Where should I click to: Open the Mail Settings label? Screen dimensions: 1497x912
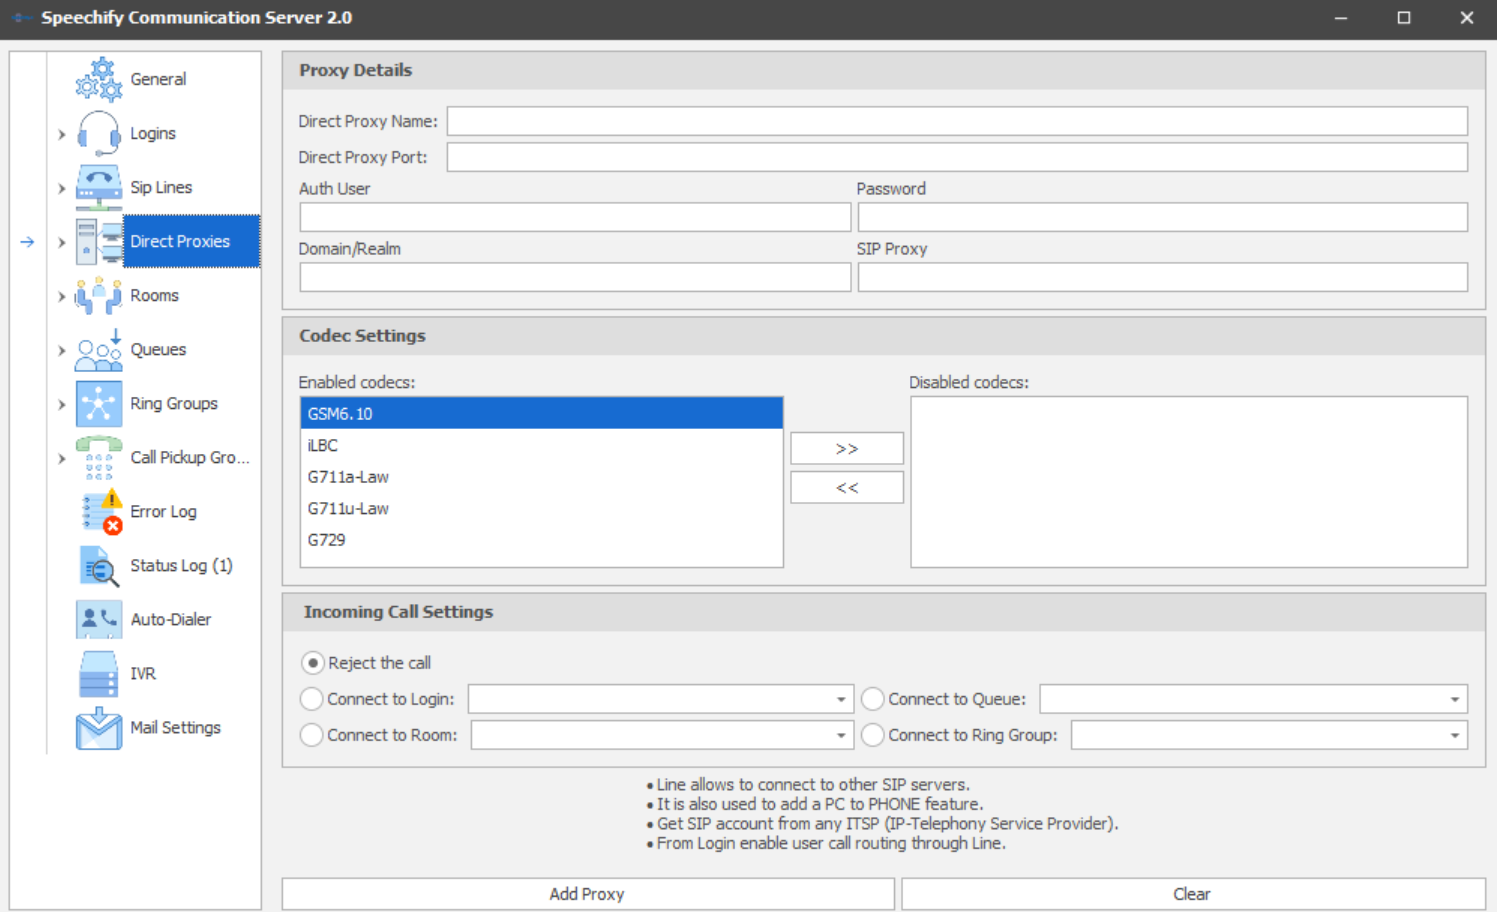click(x=175, y=727)
